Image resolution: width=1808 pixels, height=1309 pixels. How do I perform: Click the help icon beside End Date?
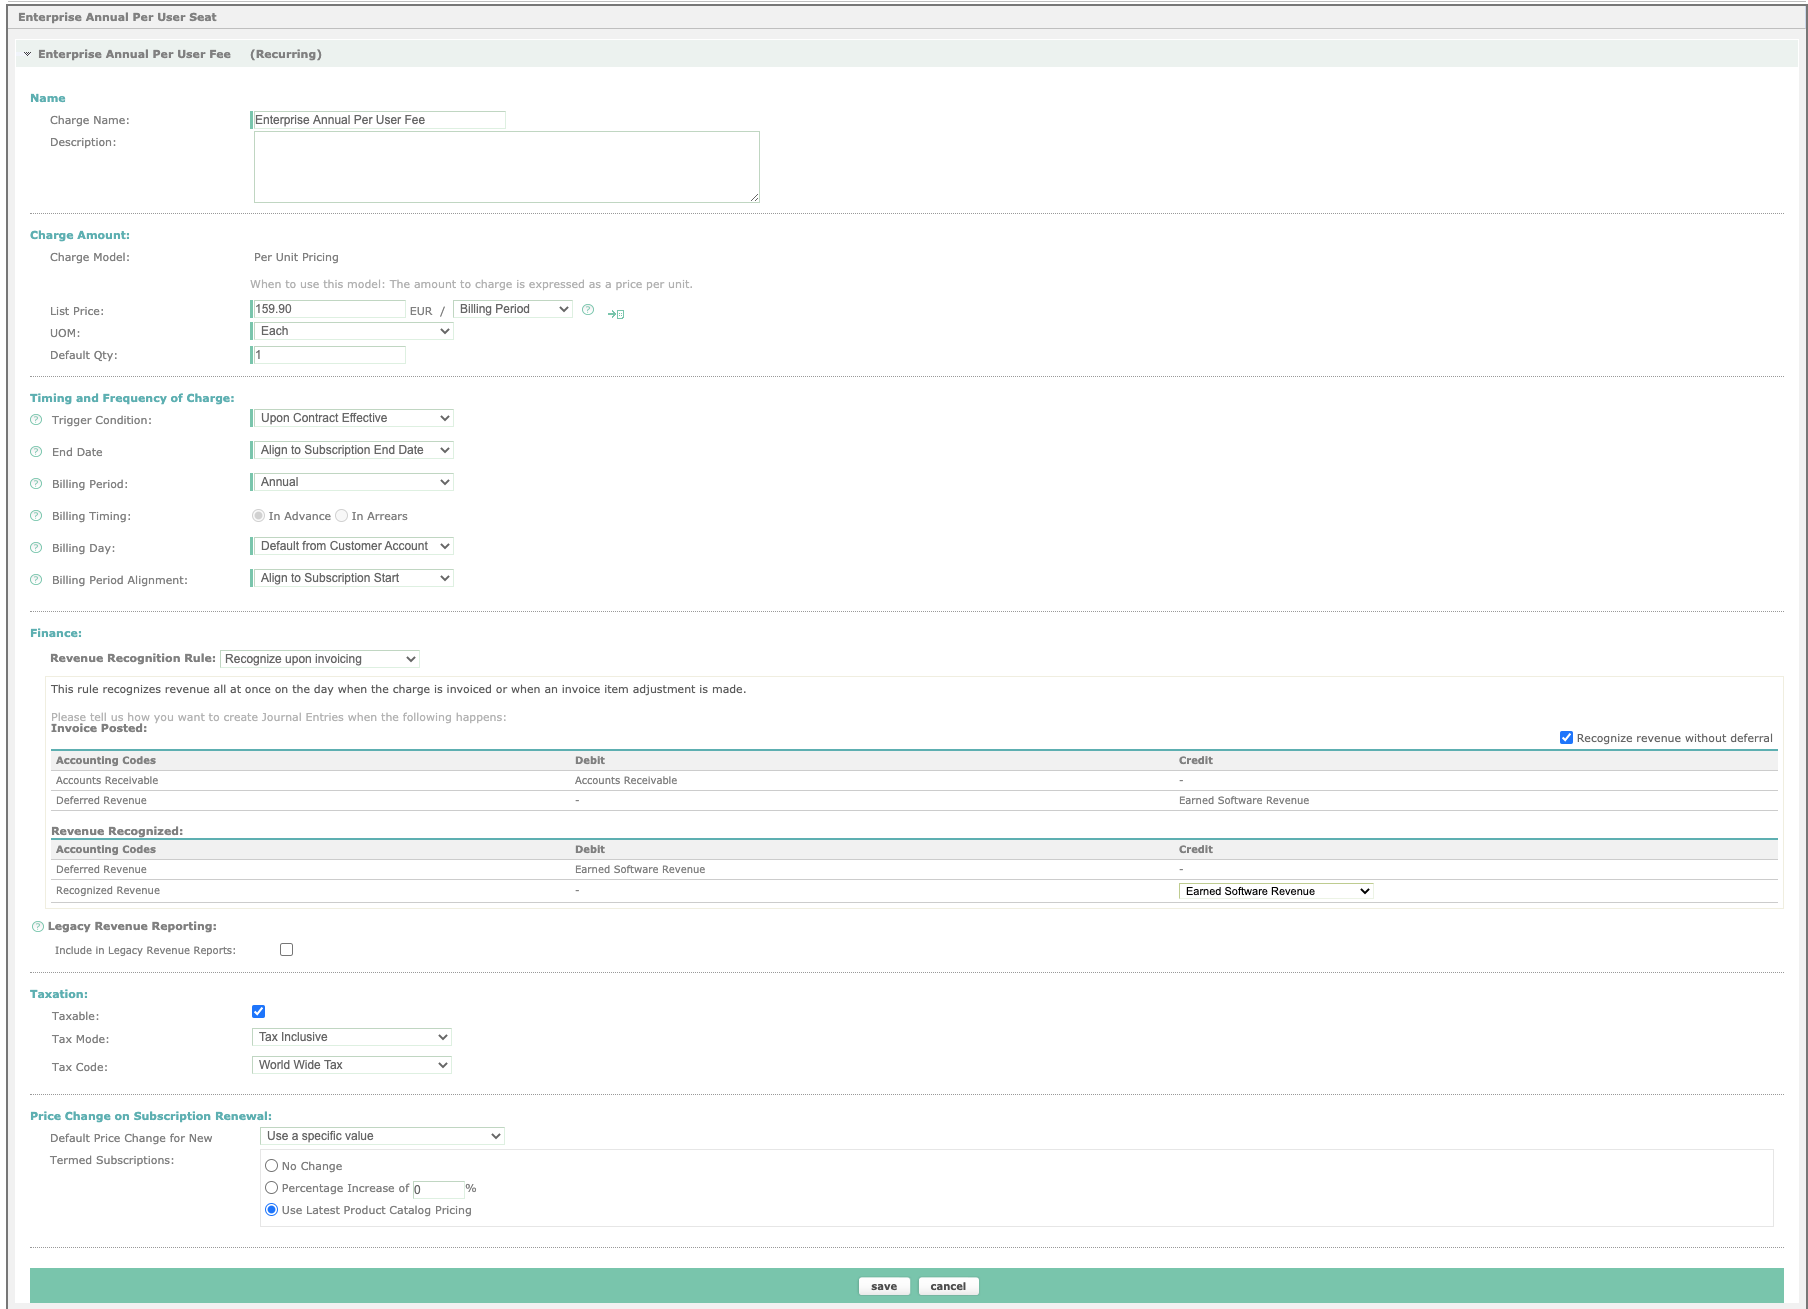pyautogui.click(x=36, y=451)
